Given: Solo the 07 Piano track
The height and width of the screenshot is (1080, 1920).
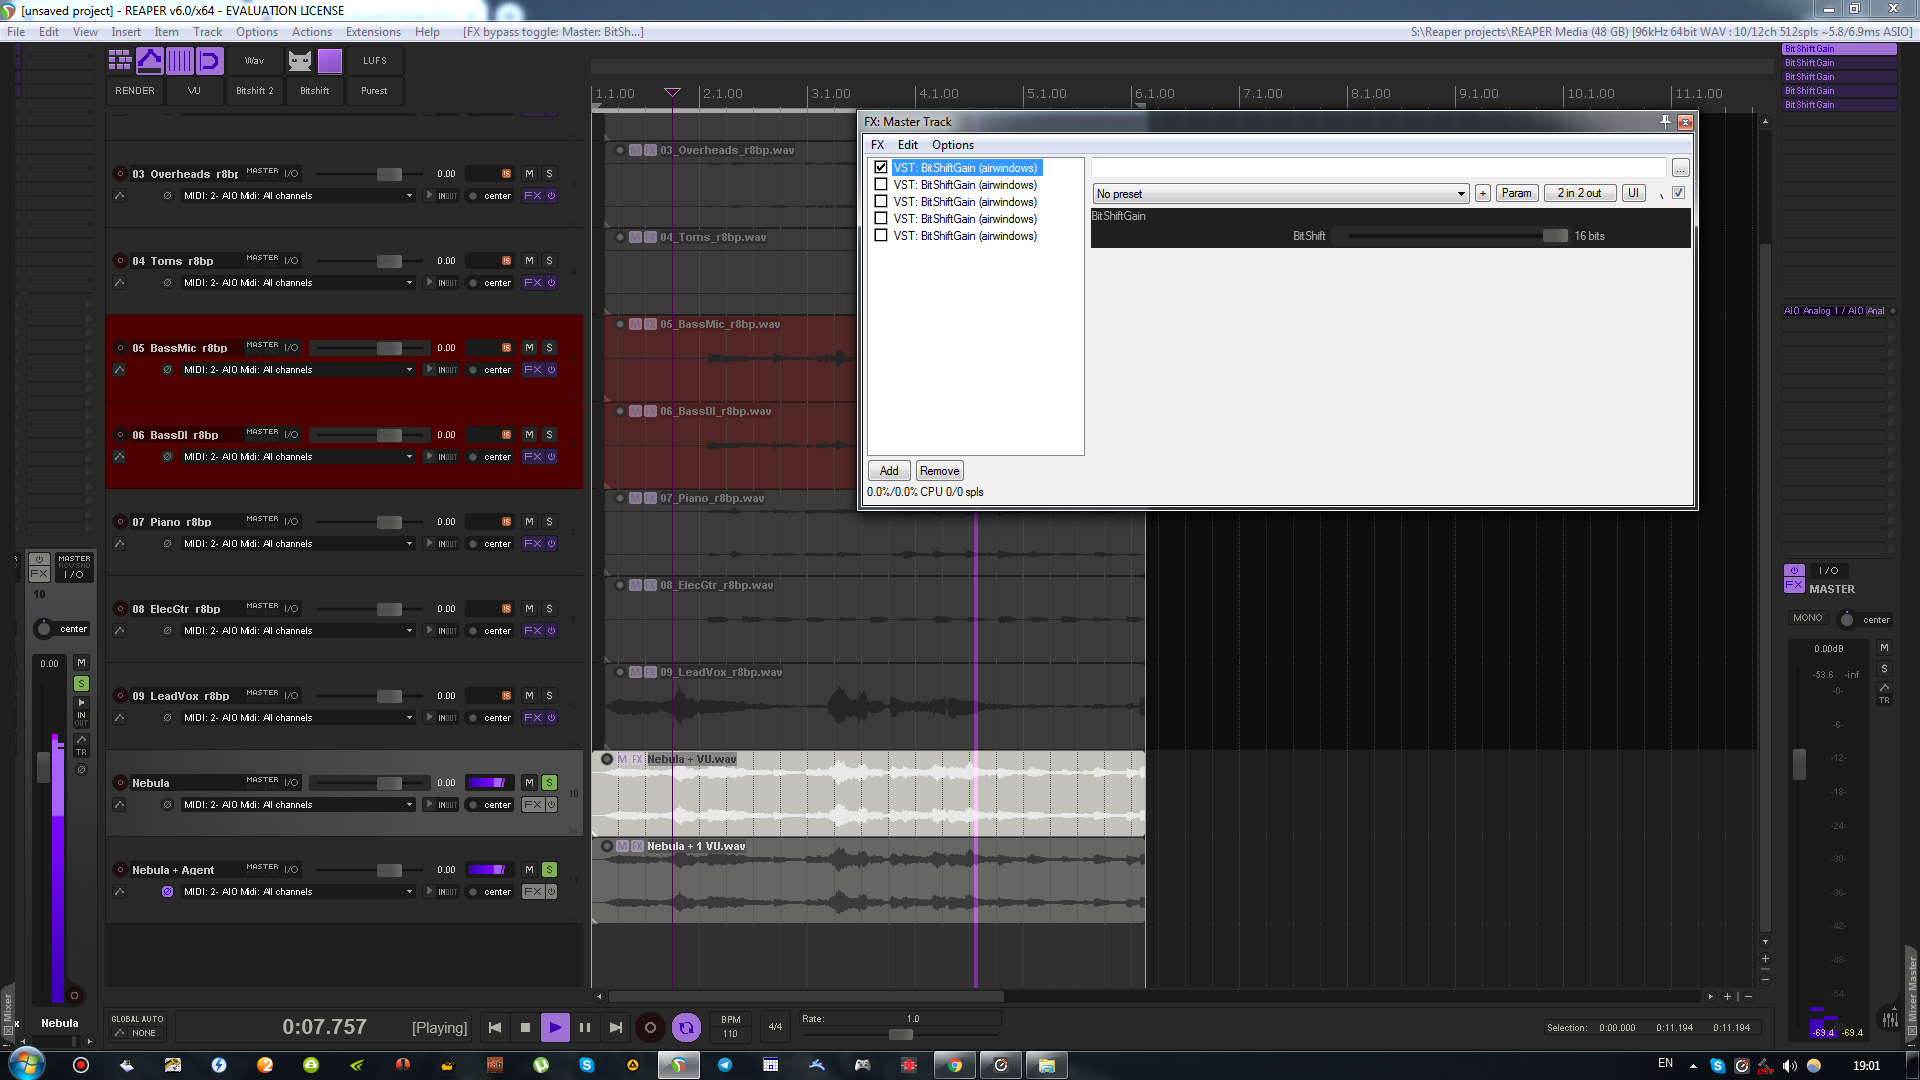Looking at the screenshot, I should pos(549,522).
